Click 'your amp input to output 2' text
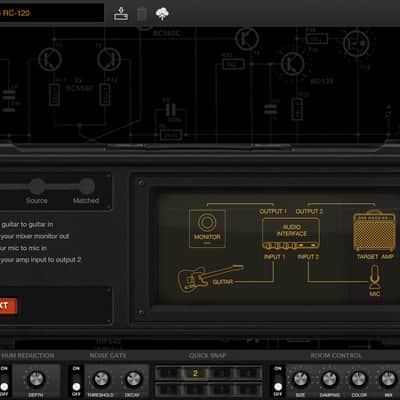 (41, 260)
